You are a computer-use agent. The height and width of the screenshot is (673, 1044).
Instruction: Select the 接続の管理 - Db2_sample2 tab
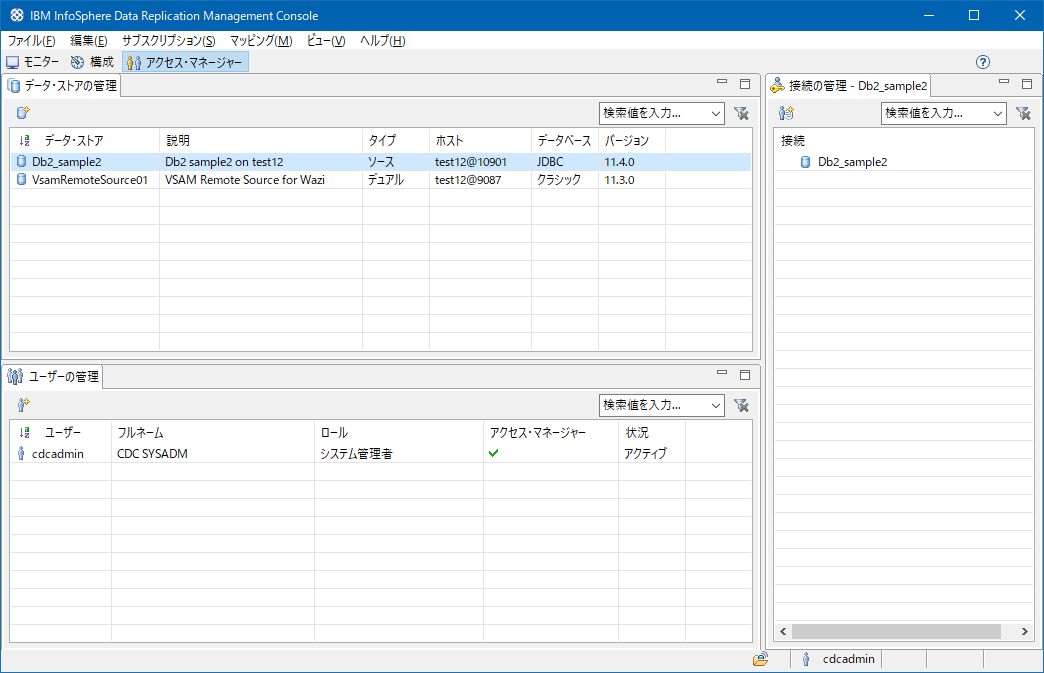[x=849, y=85]
